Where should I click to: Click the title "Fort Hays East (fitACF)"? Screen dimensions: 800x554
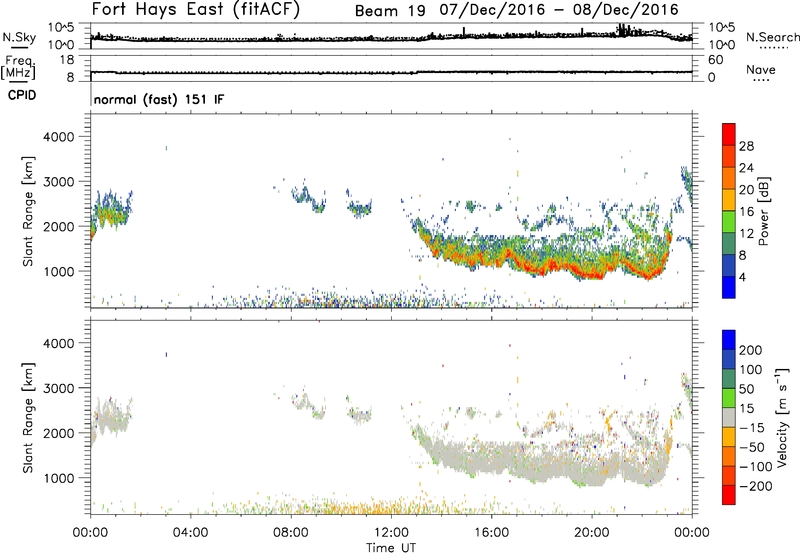point(196,9)
